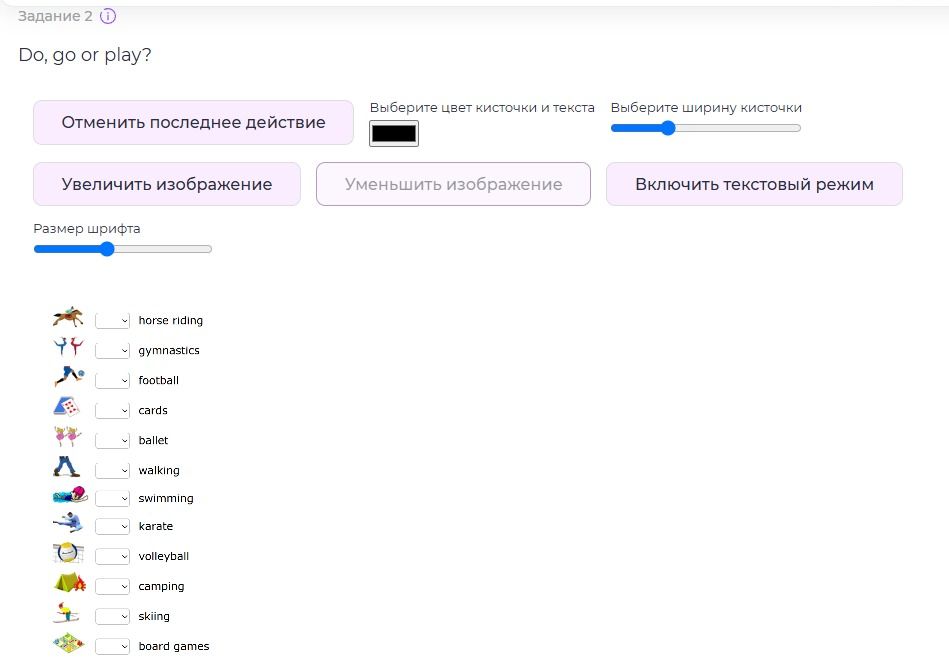Click the gymnastics picture icon
The width and height of the screenshot is (949, 664).
click(x=68, y=347)
